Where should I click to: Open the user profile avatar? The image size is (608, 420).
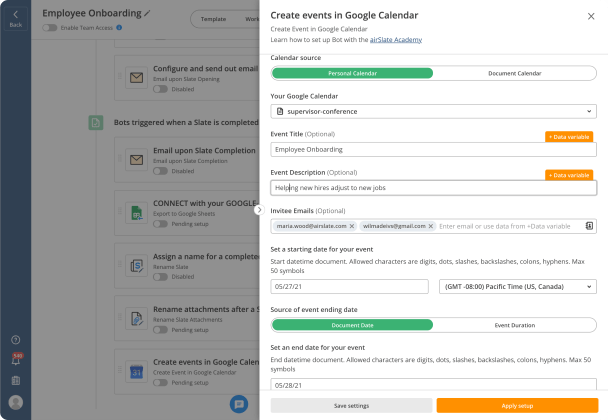coord(16,402)
